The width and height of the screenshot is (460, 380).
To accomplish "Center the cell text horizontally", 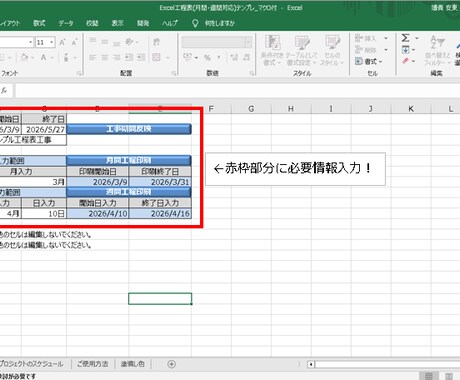I will coord(105,58).
